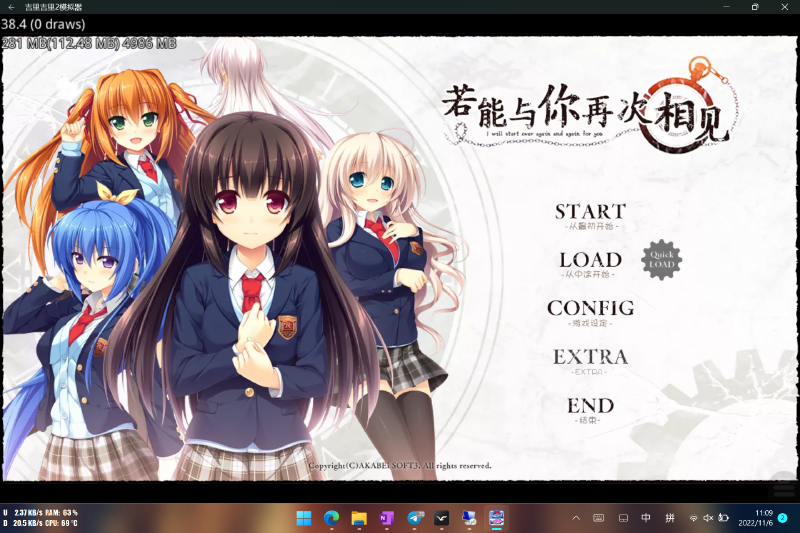
Task: Open File Explorer from the taskbar
Action: pyautogui.click(x=359, y=518)
